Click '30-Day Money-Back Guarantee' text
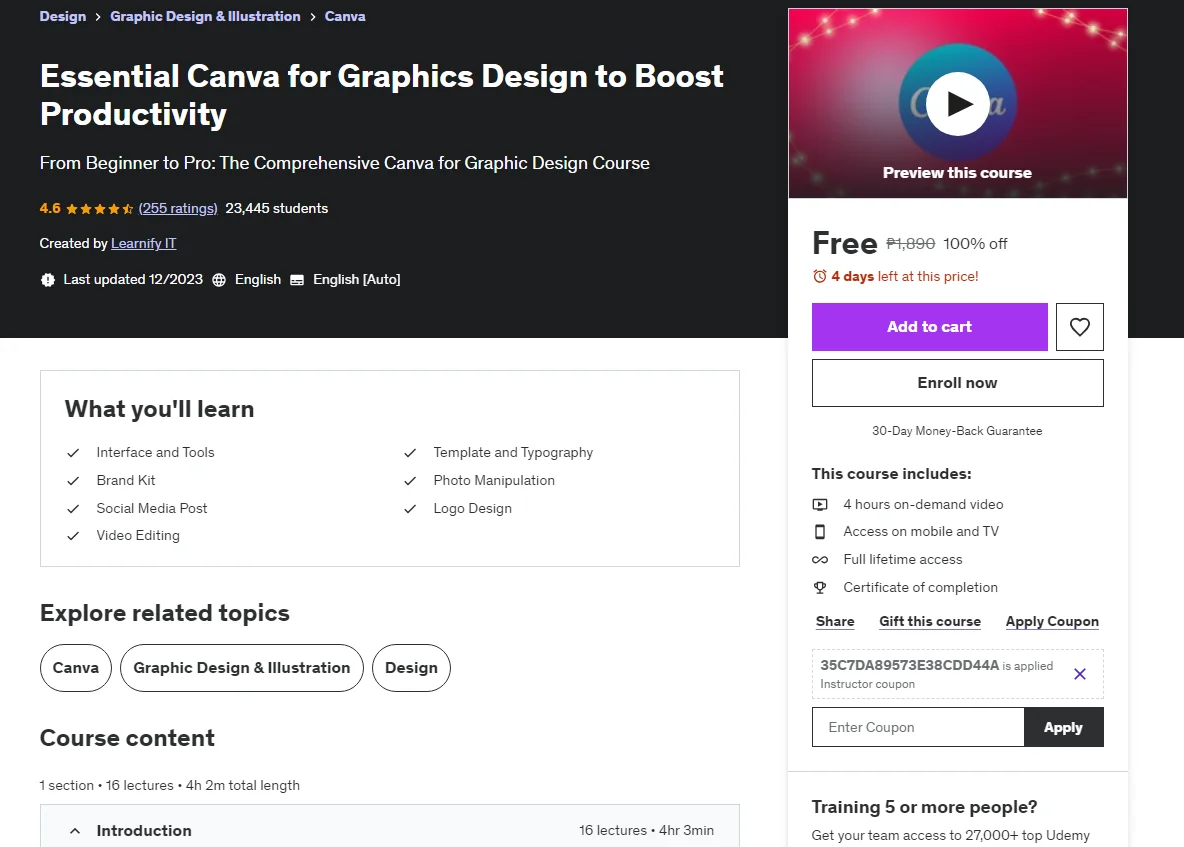This screenshot has width=1184, height=847. [957, 430]
